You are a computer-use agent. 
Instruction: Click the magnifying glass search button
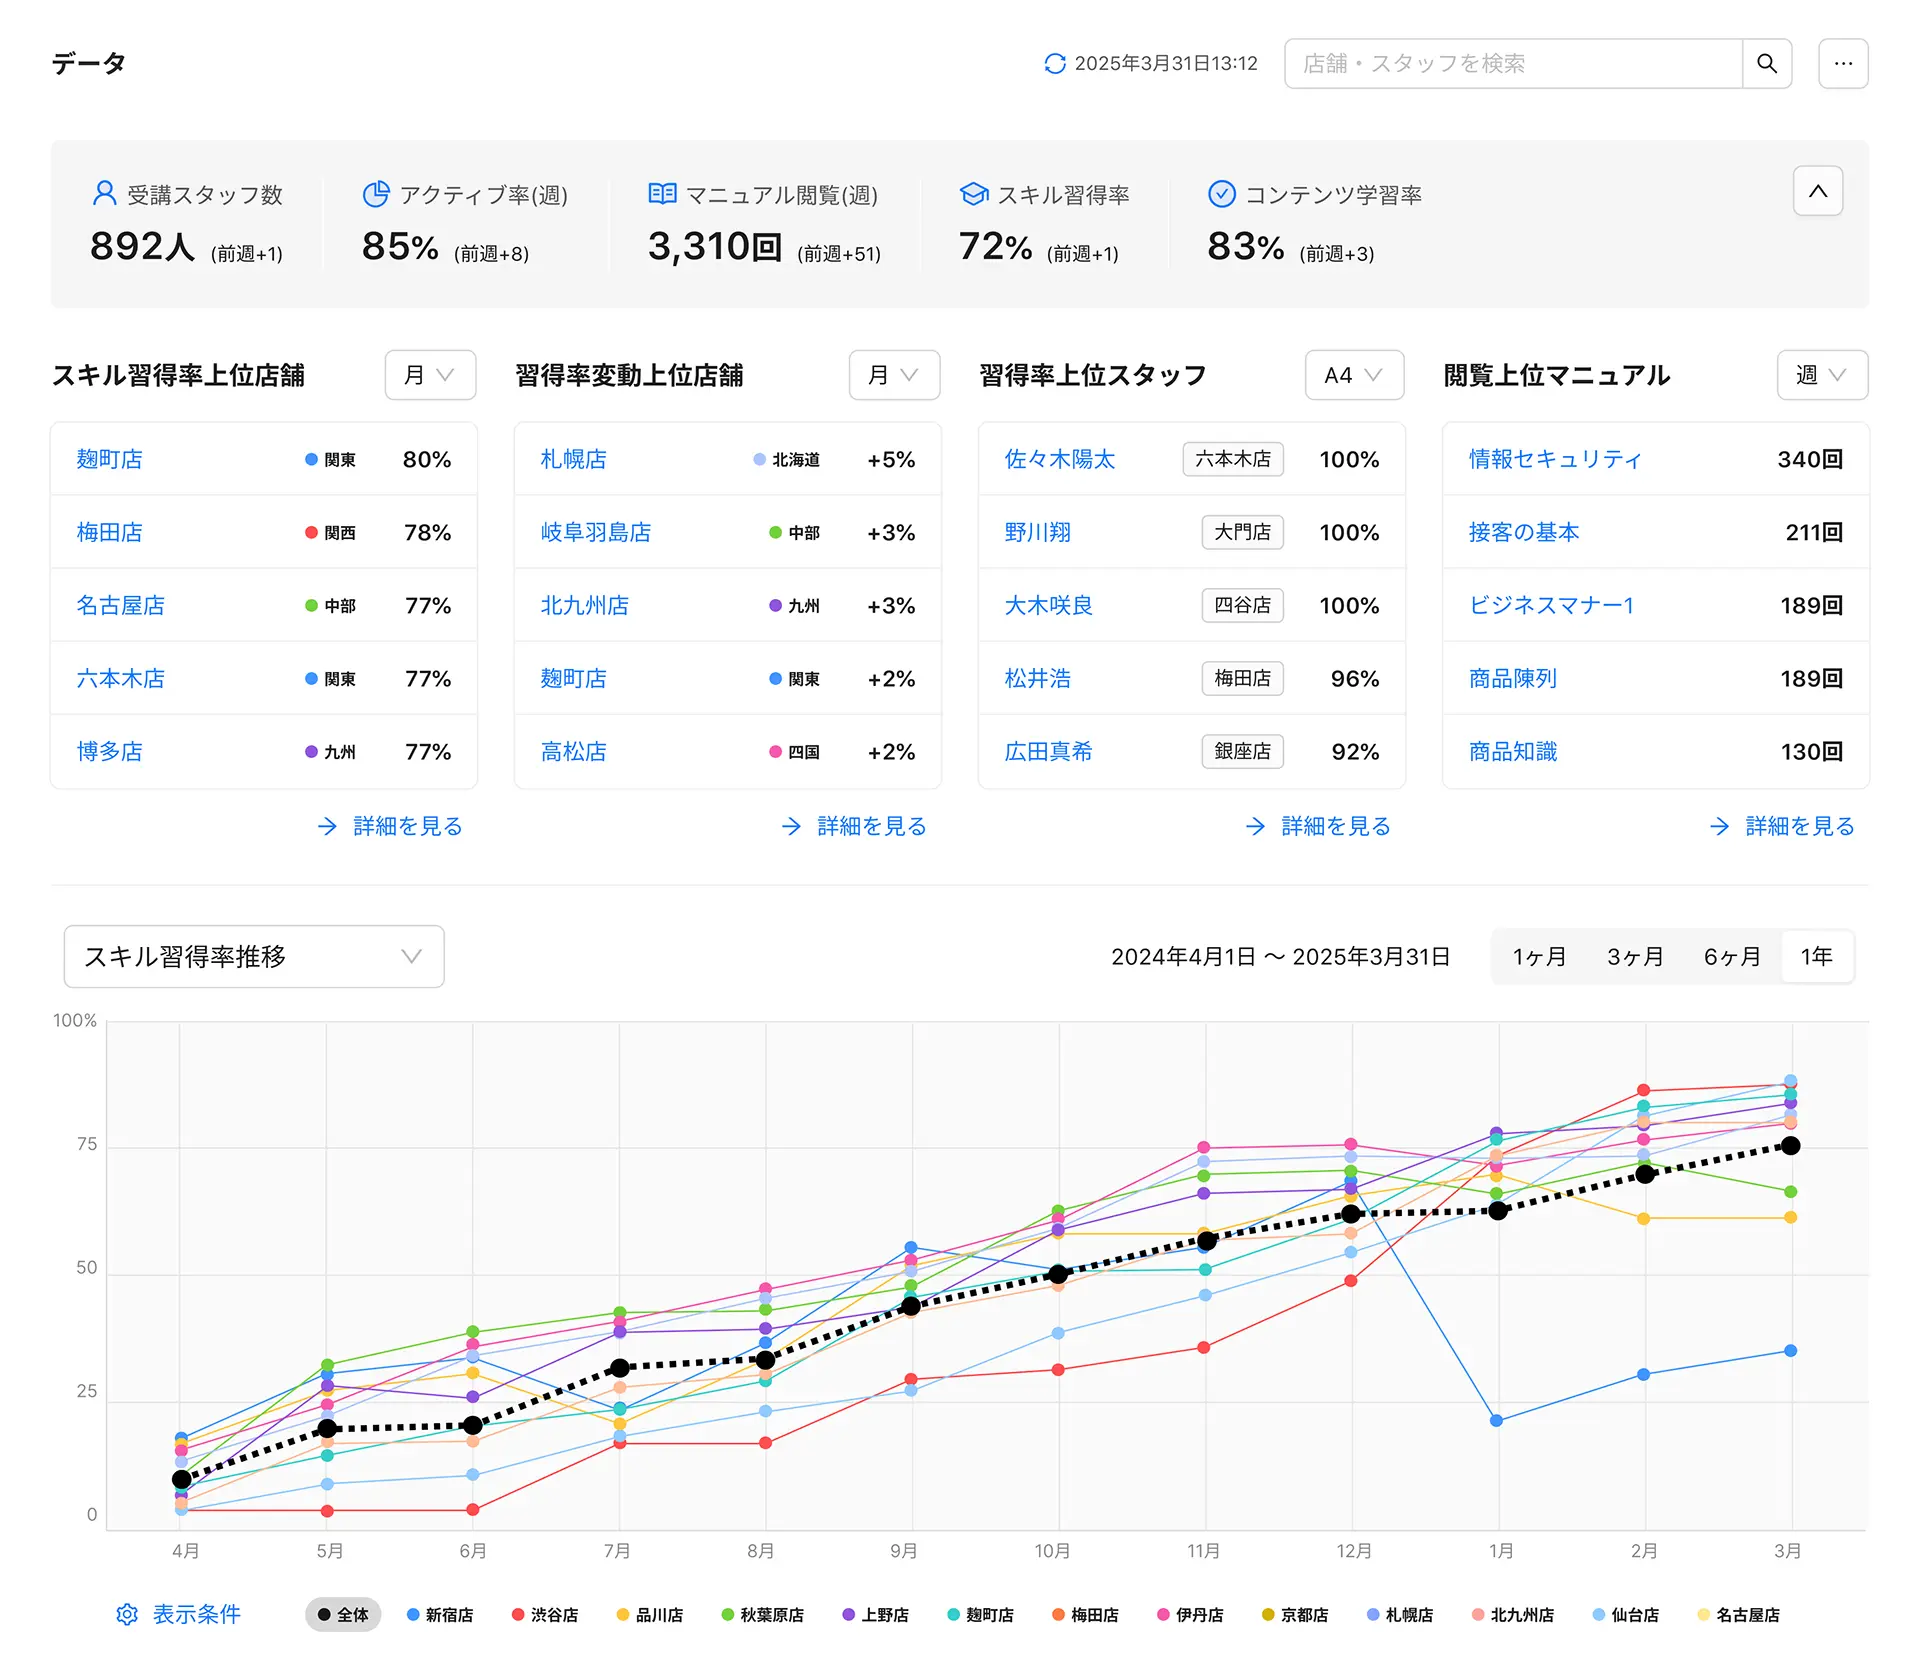point(1767,63)
